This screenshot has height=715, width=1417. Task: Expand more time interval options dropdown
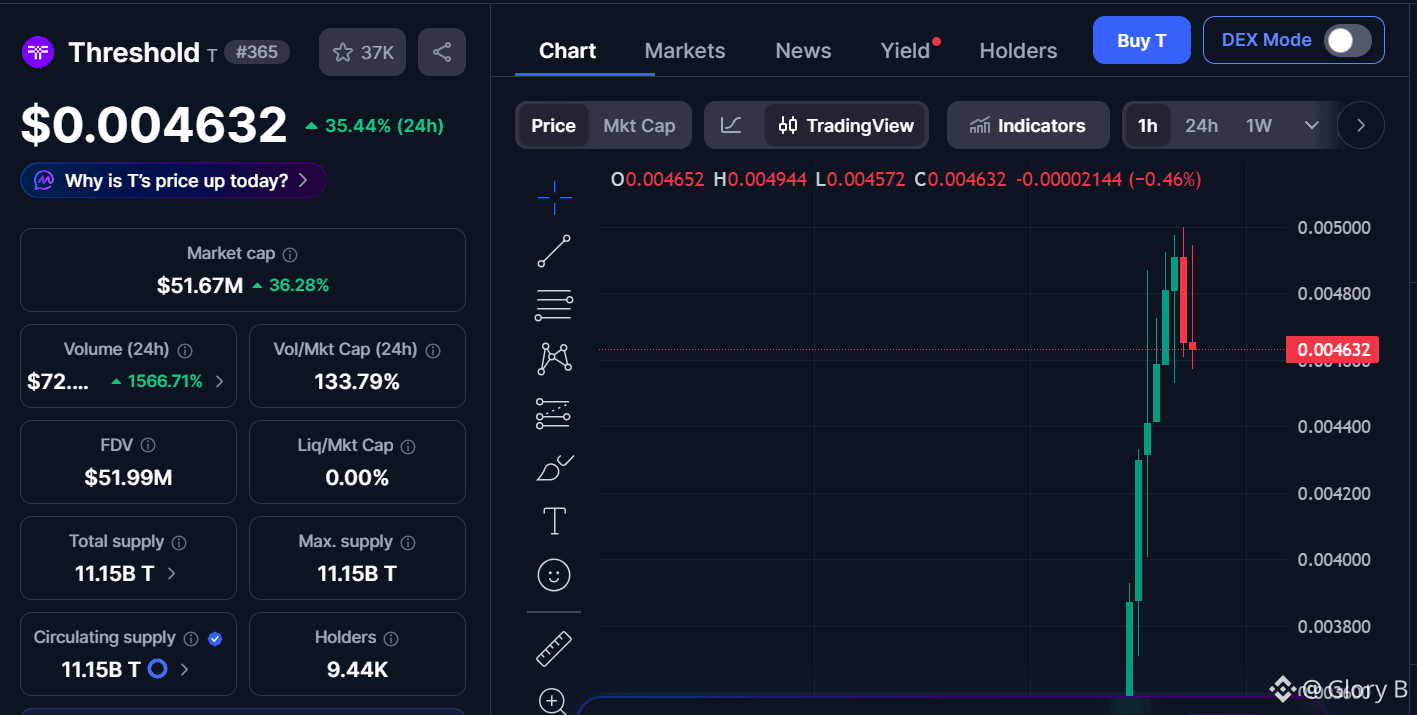(x=1311, y=125)
